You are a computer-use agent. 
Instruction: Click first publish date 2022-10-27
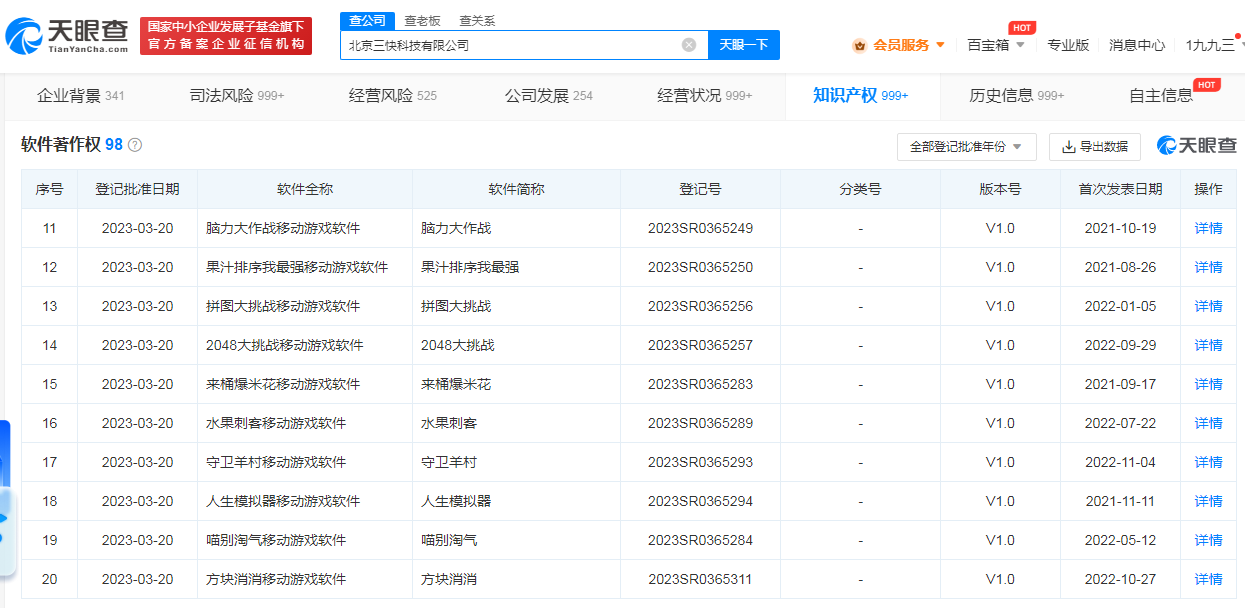click(1120, 579)
